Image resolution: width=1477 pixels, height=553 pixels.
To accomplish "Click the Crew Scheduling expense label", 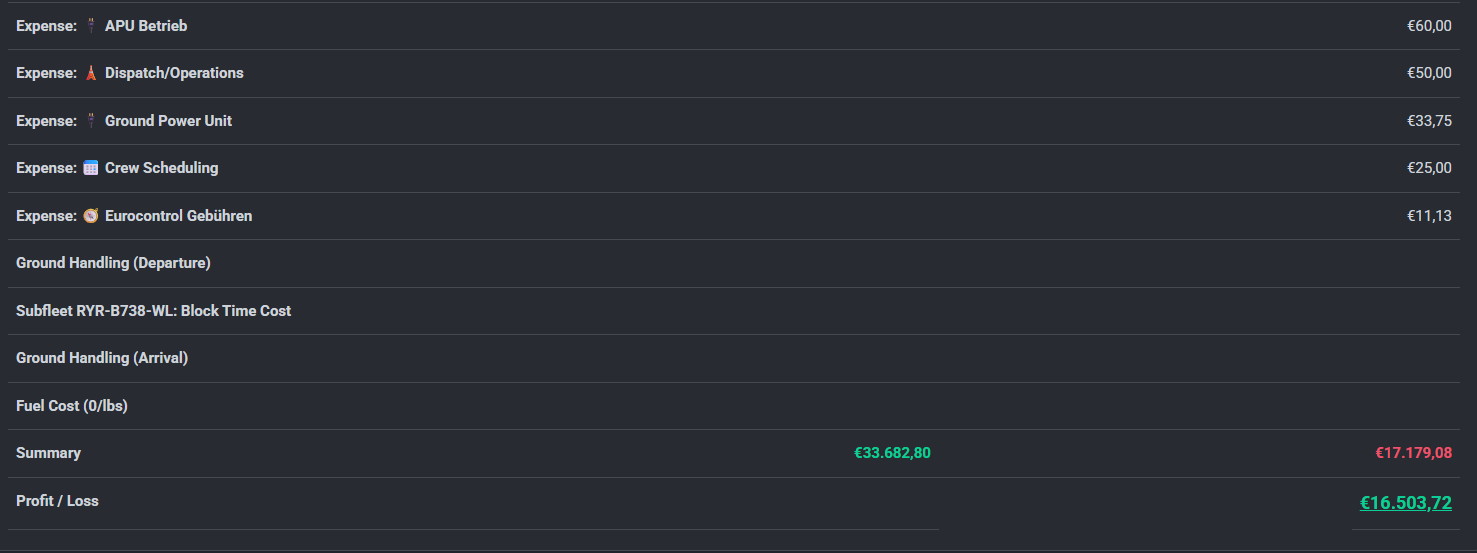I will pos(161,168).
